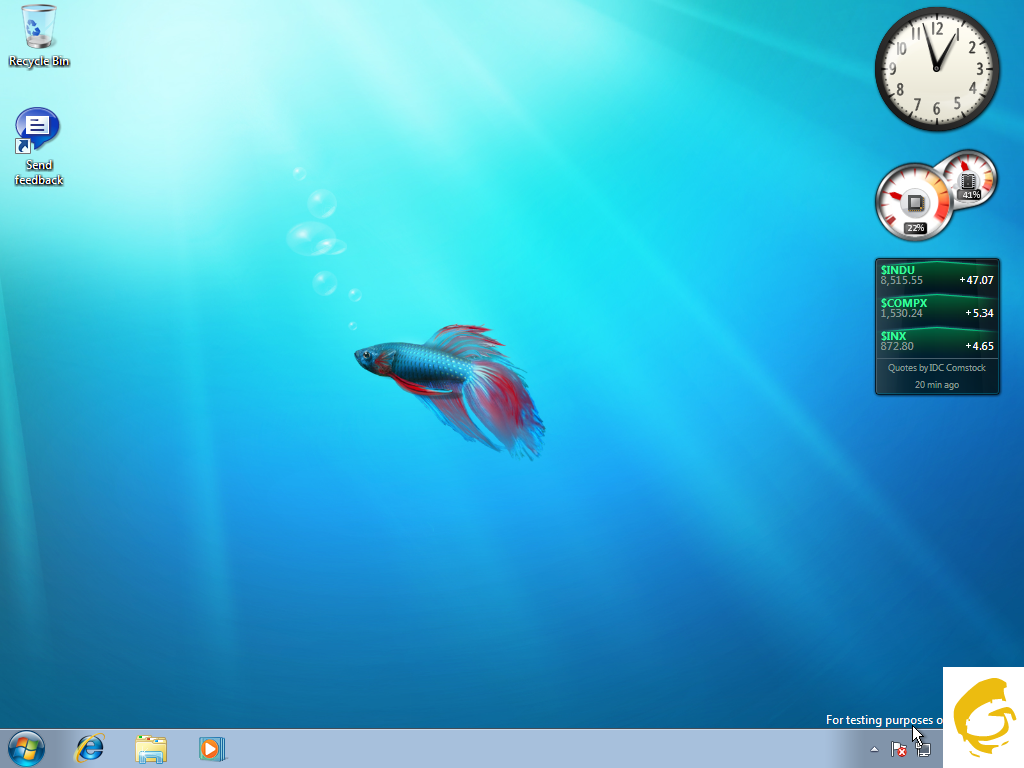This screenshot has width=1024, height=768.
Task: Select the $COMPX stock row
Action: coord(937,308)
